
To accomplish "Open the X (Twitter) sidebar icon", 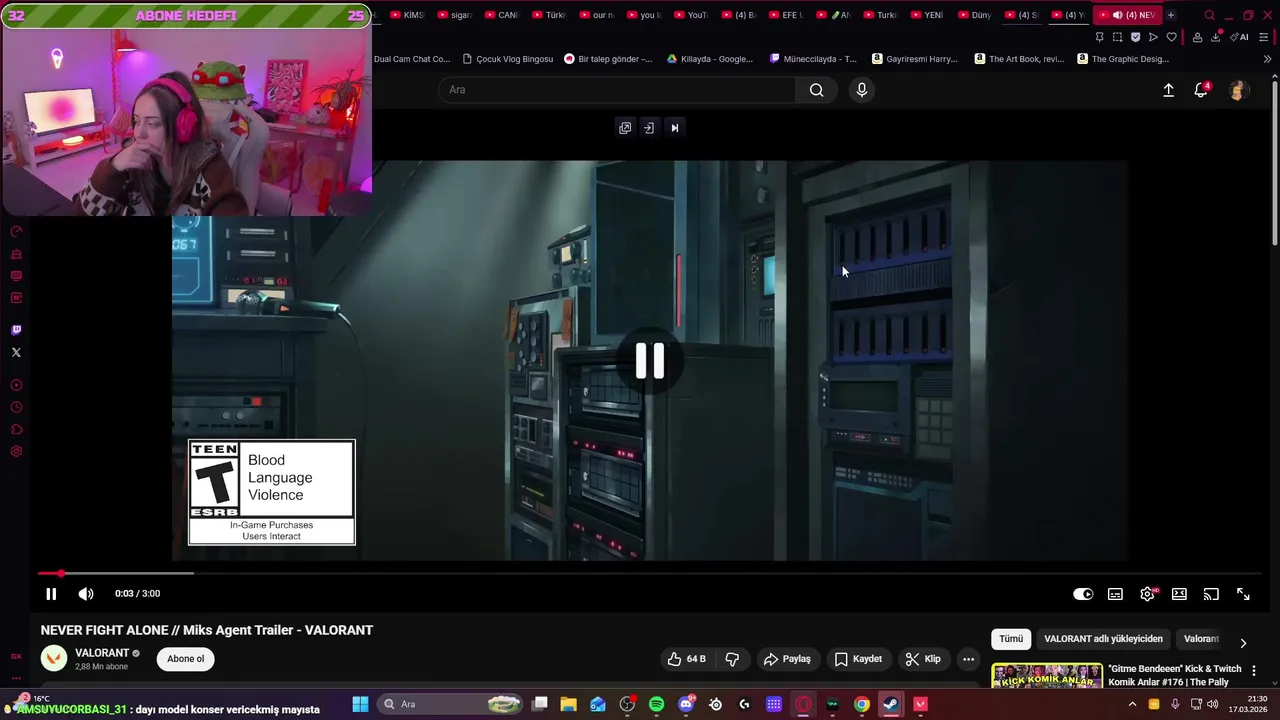I will pyautogui.click(x=16, y=352).
